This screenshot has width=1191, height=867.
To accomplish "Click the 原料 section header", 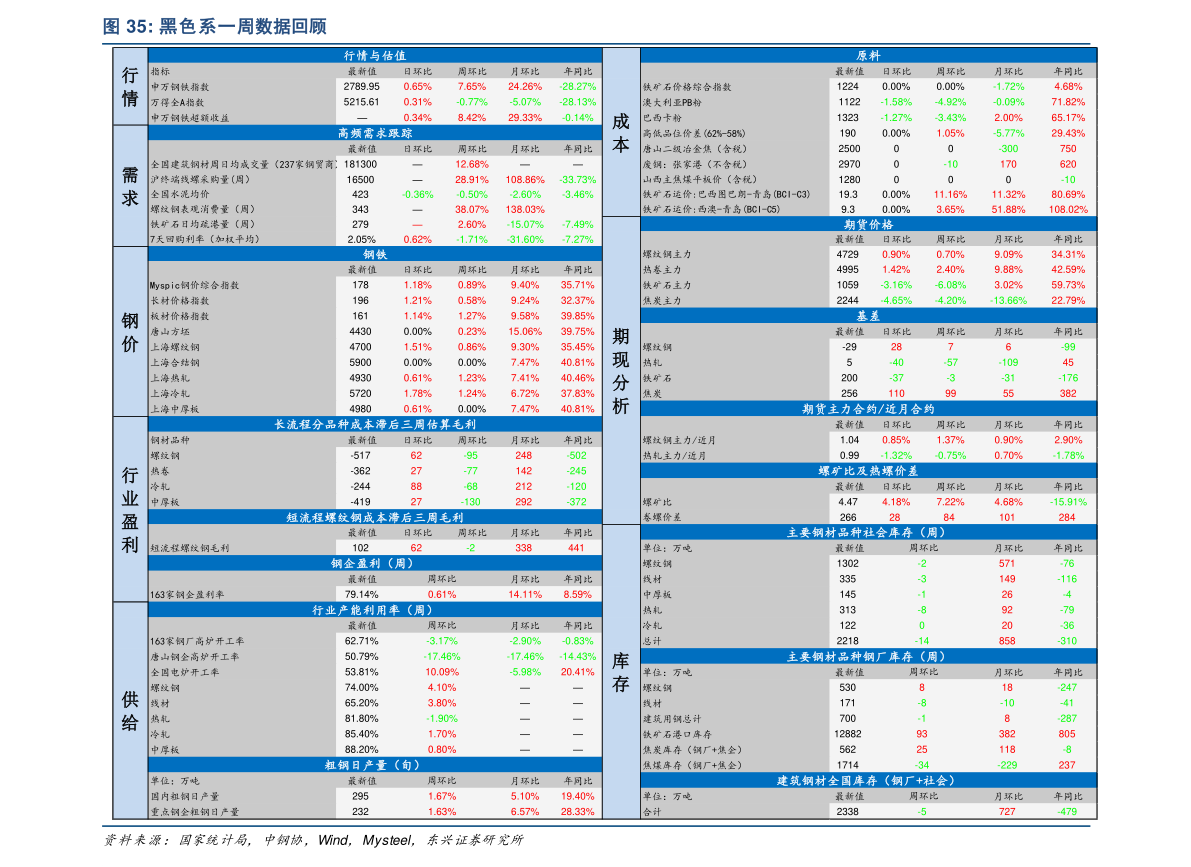I will [x=868, y=55].
